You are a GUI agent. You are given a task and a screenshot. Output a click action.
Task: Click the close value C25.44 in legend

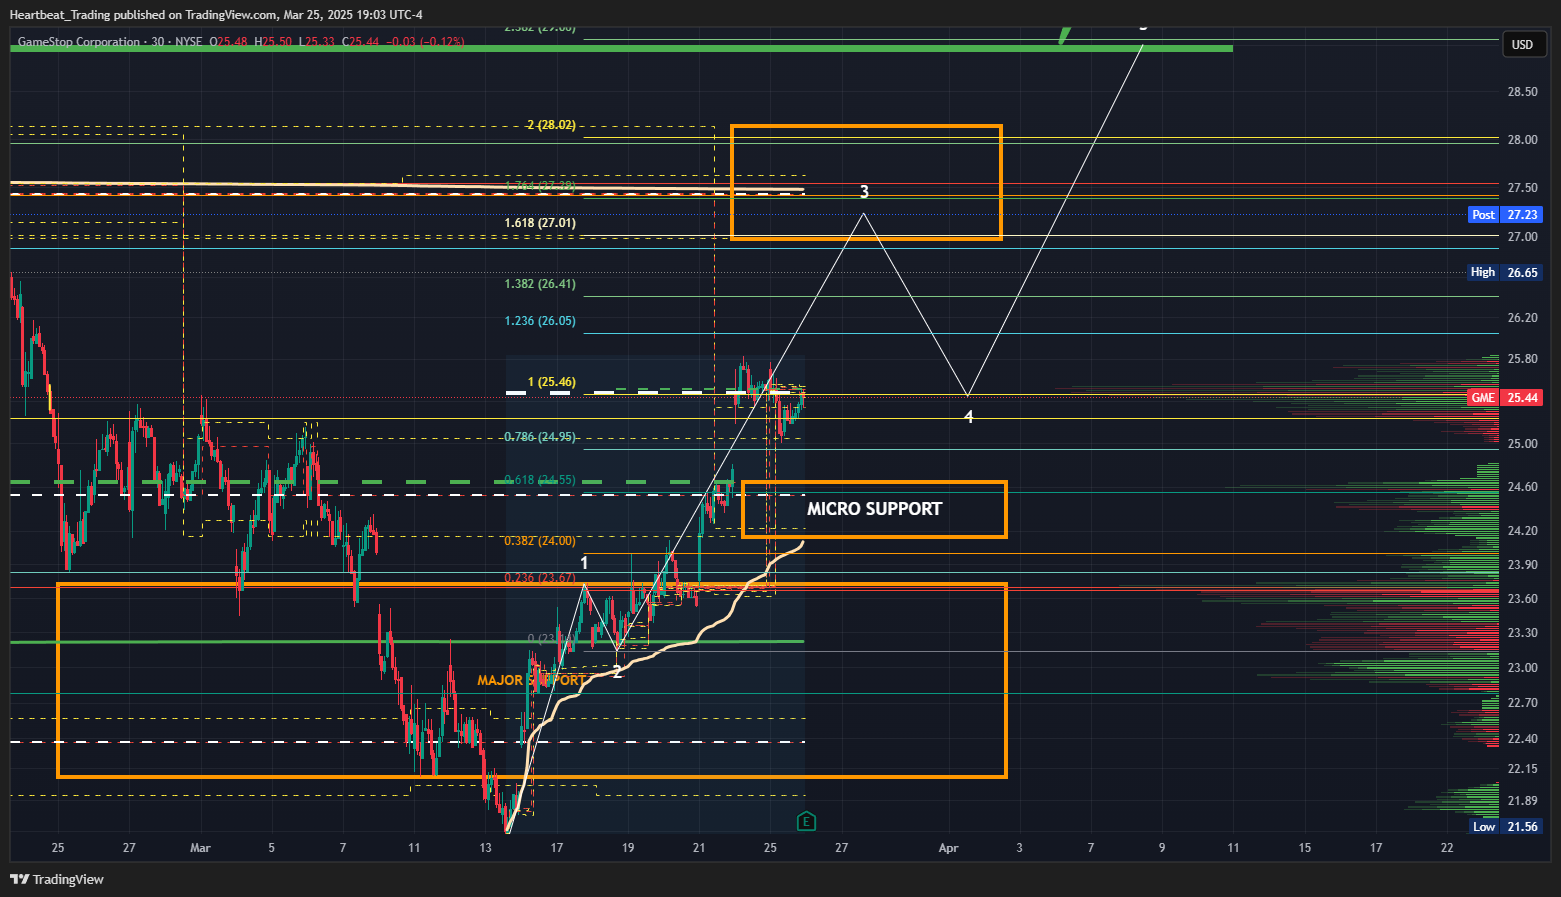click(x=360, y=42)
